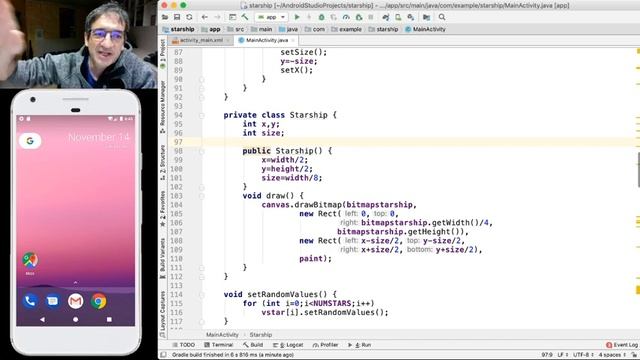The height and width of the screenshot is (360, 640).
Task: Collapse the Starship constructor at line 98
Action: tap(202, 151)
